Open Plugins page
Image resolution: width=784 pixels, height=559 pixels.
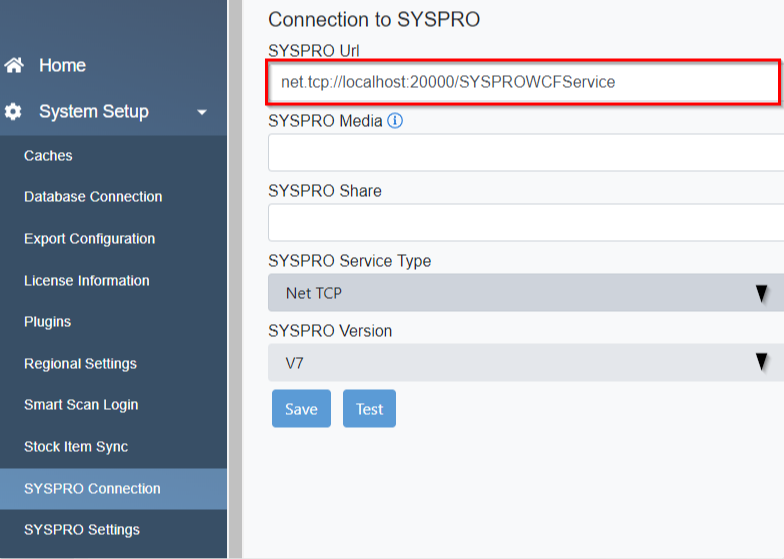48,322
